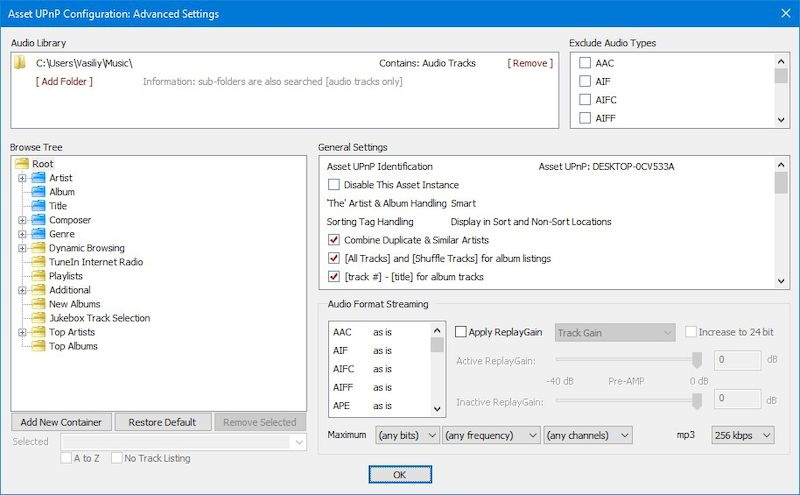Click the Inactive ReplayGain dB value field
Screen dimensions: 800x495
click(x=737, y=399)
